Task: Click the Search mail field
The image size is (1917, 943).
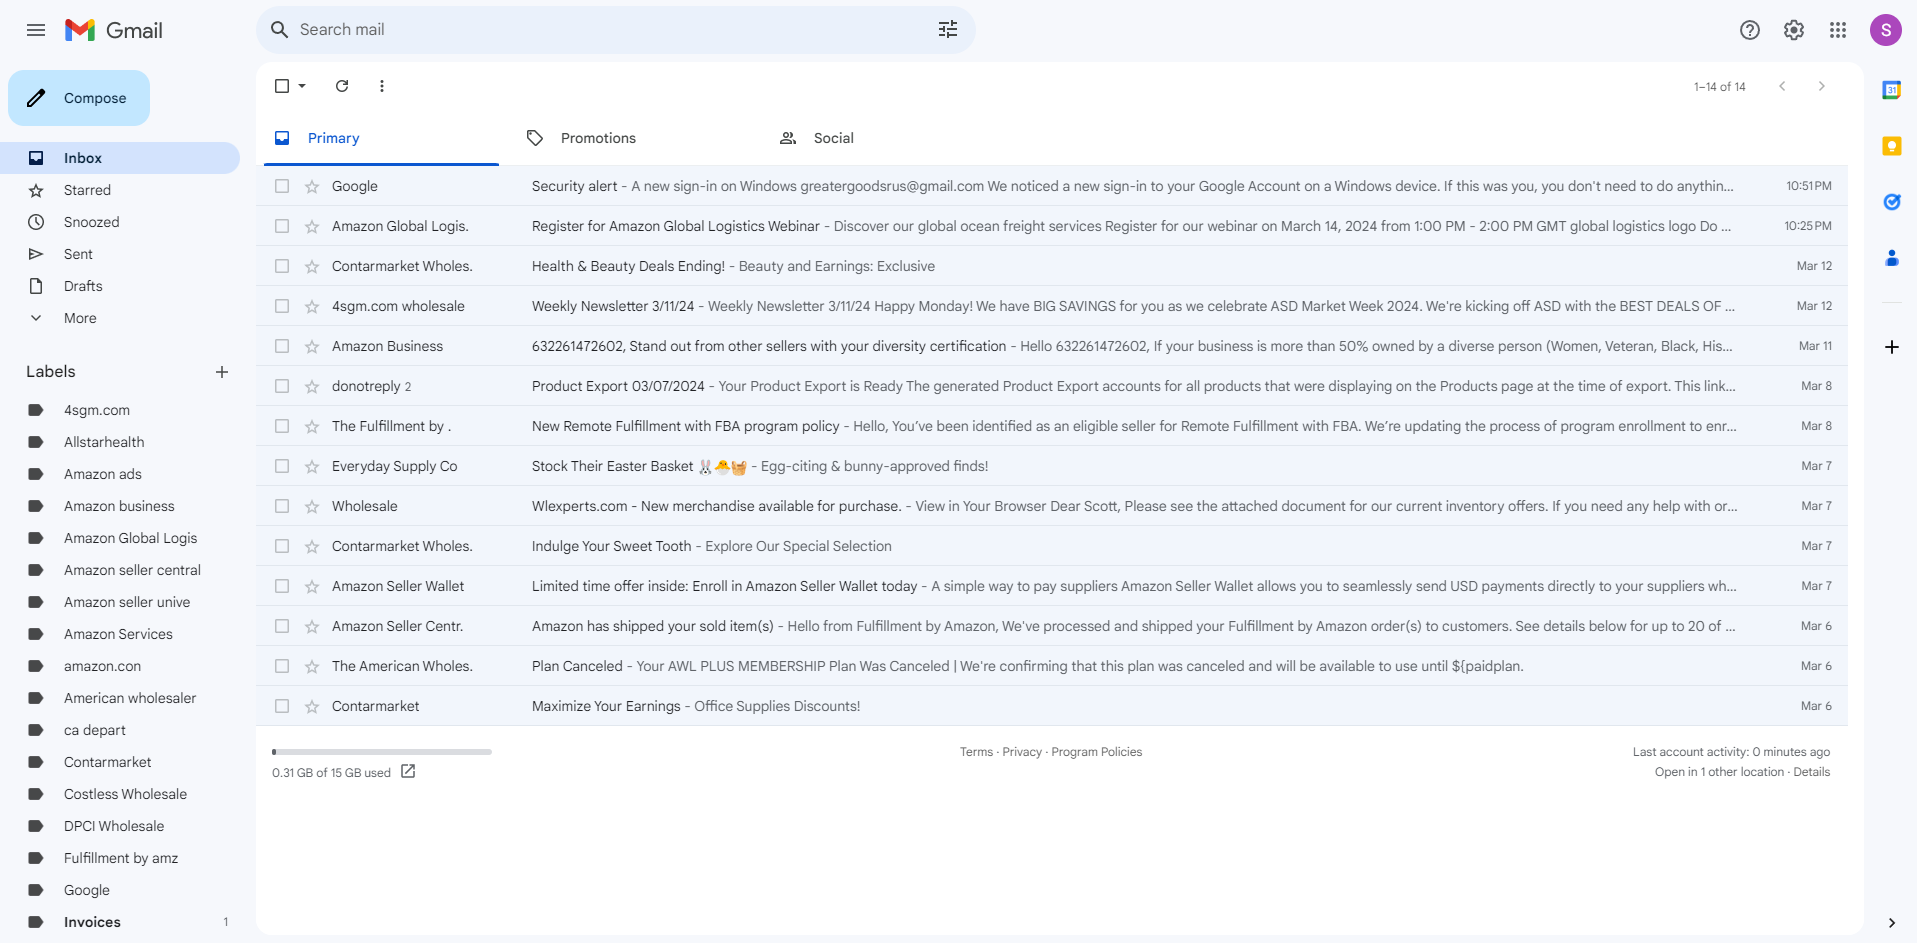Action: [x=615, y=30]
